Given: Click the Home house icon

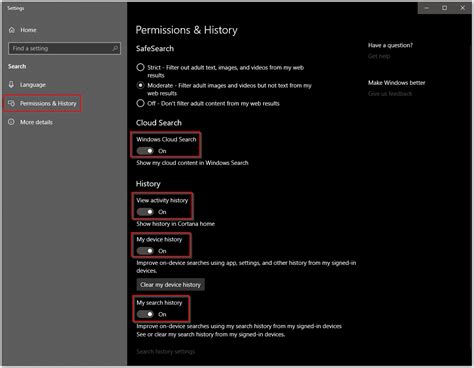Looking at the screenshot, I should [x=12, y=30].
